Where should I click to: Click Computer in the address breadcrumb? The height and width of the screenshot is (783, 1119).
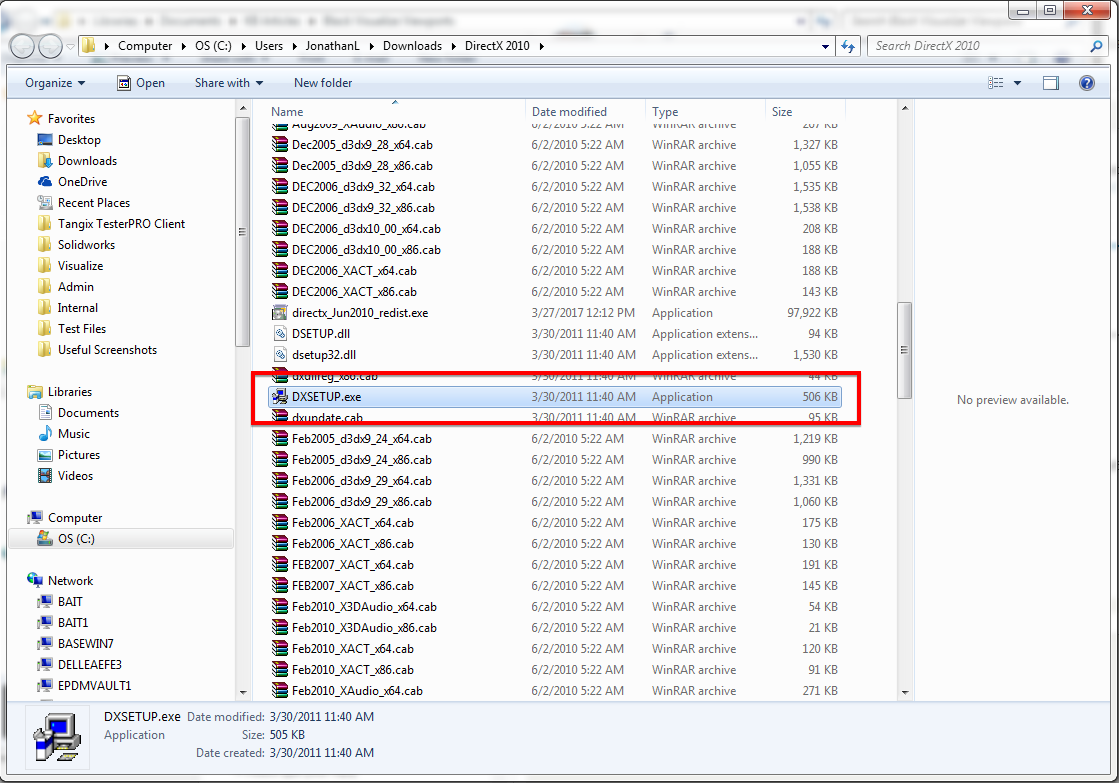(145, 46)
